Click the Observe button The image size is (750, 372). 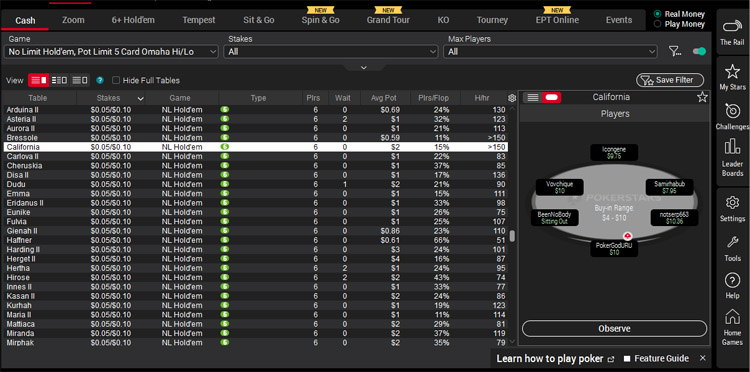(x=614, y=329)
